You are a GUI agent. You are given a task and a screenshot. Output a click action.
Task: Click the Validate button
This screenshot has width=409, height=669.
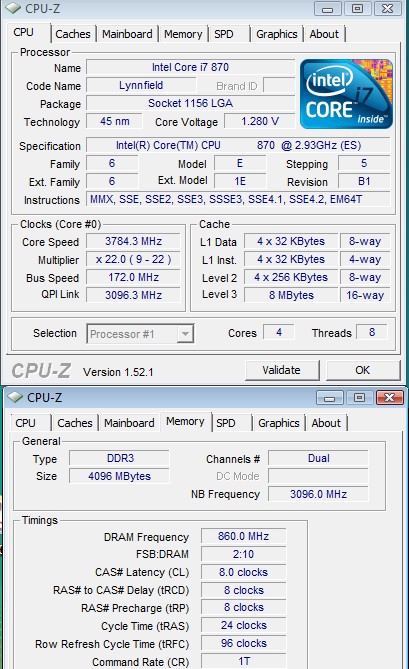[281, 370]
